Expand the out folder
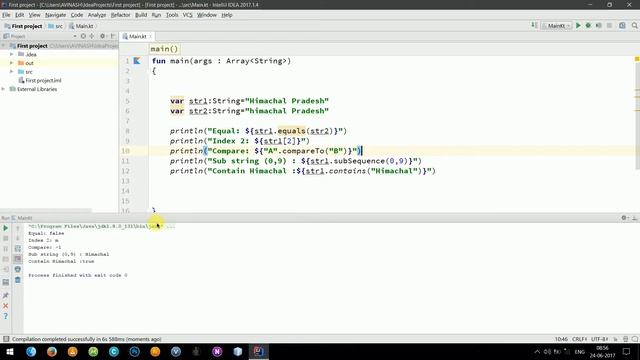Screen dimensions: 640x360 coord(12,63)
